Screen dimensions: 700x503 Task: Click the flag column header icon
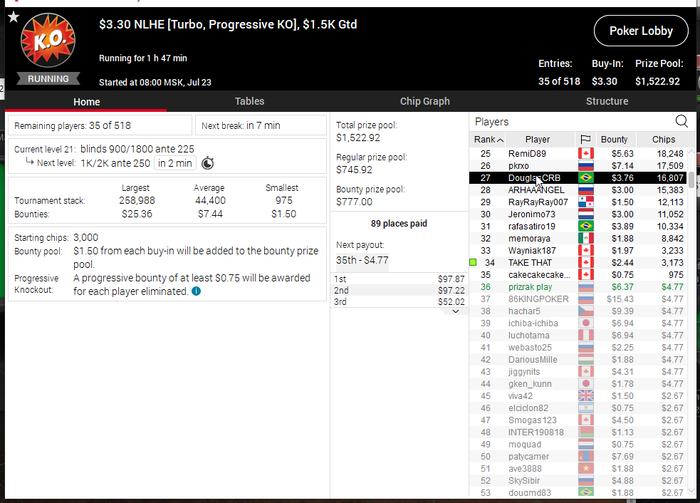tap(585, 140)
